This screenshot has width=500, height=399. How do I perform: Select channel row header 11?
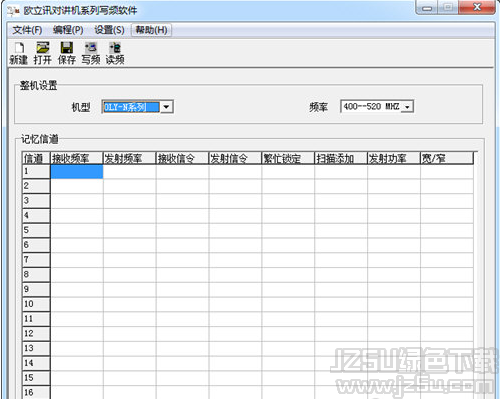pyautogui.click(x=36, y=319)
